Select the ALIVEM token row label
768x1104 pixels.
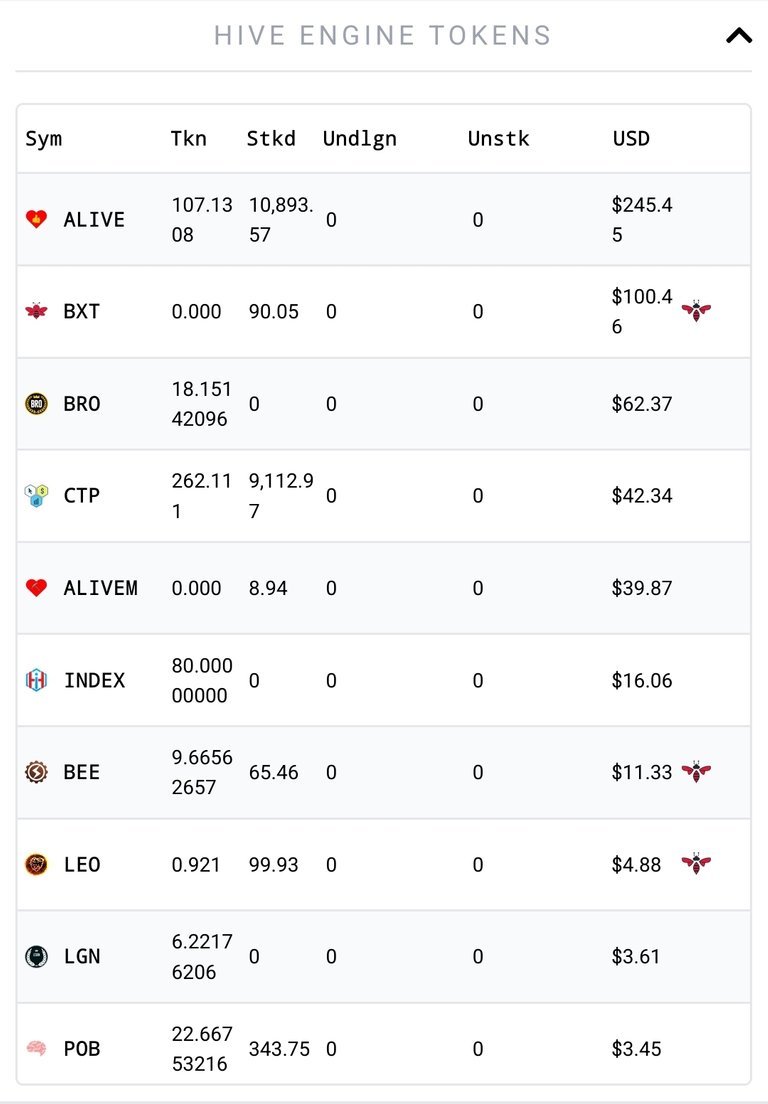[101, 588]
